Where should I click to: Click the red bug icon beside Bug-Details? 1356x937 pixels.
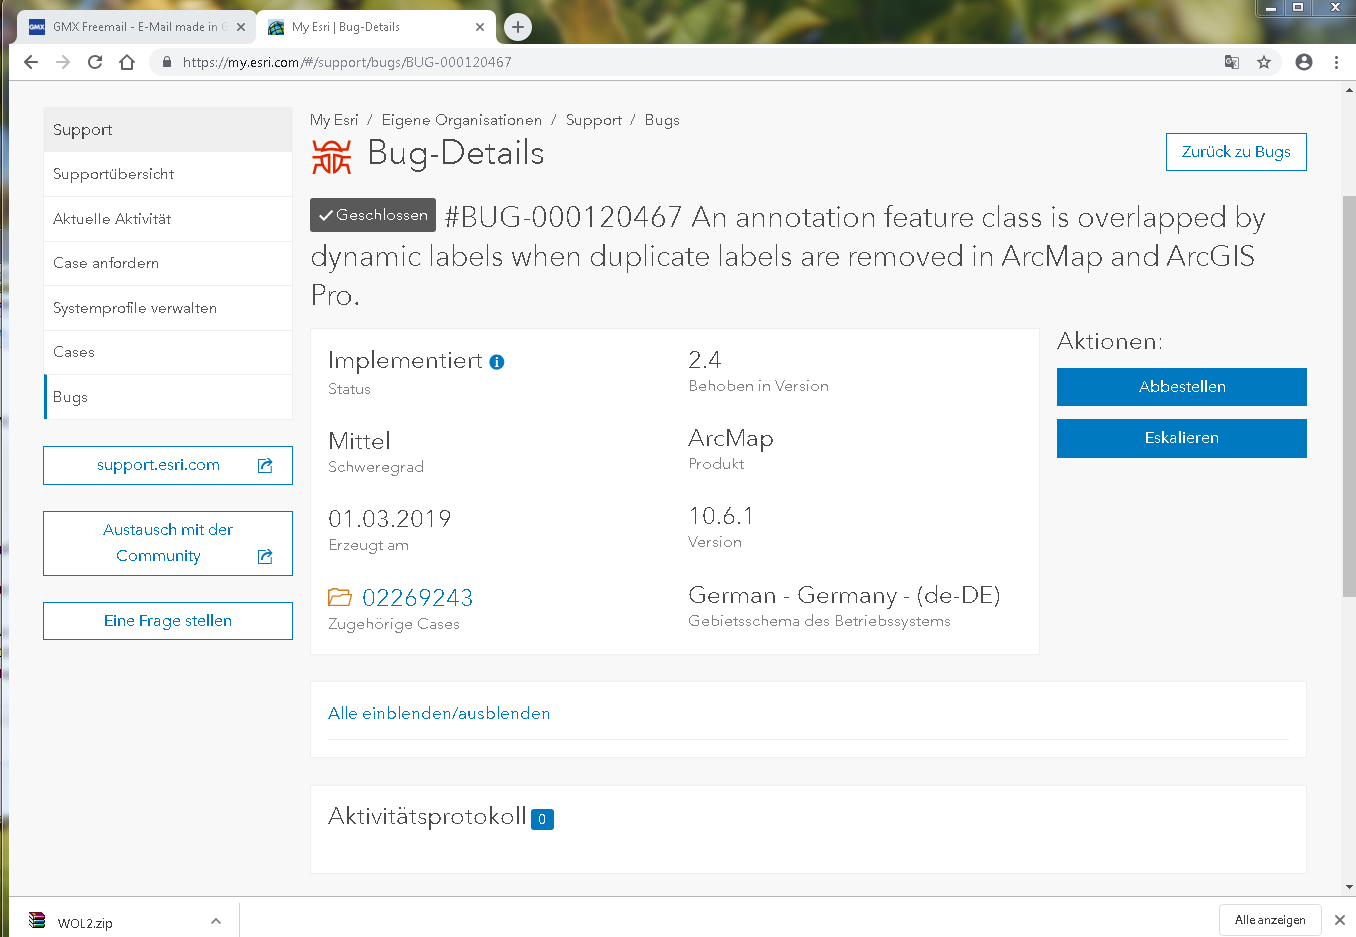click(331, 156)
